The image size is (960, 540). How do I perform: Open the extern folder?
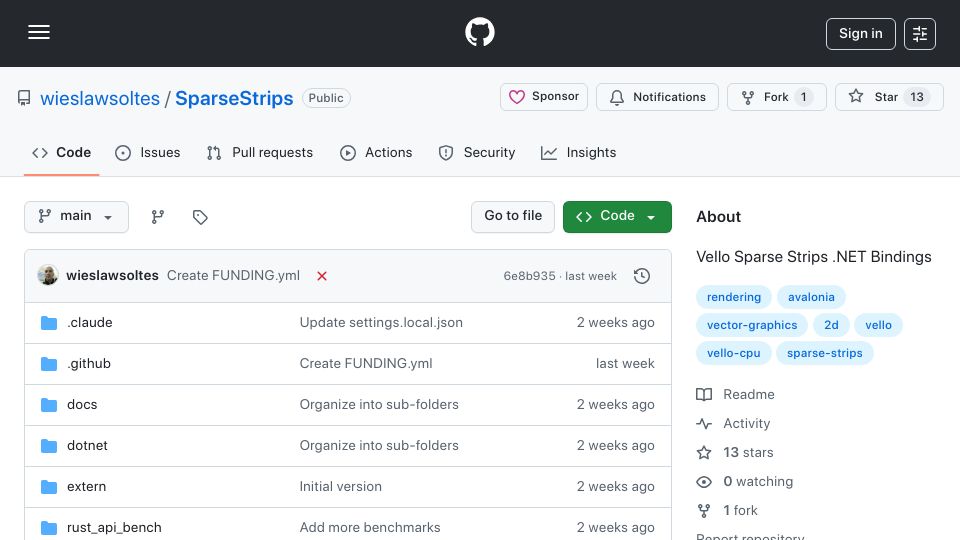pos(86,487)
